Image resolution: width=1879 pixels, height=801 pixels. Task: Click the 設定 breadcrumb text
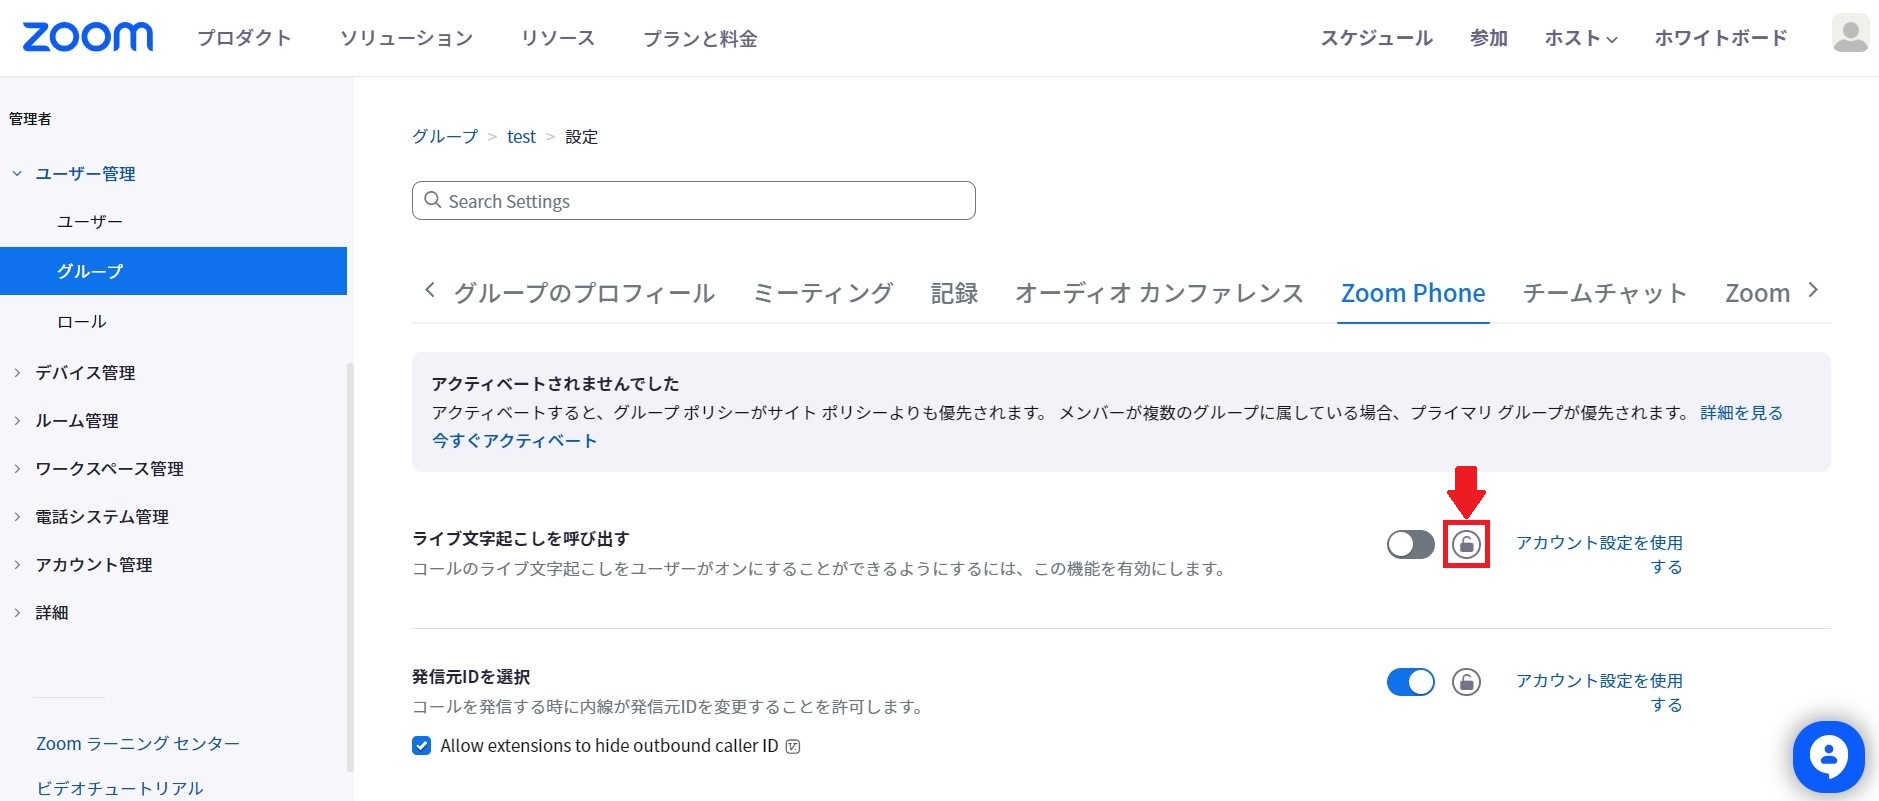581,136
